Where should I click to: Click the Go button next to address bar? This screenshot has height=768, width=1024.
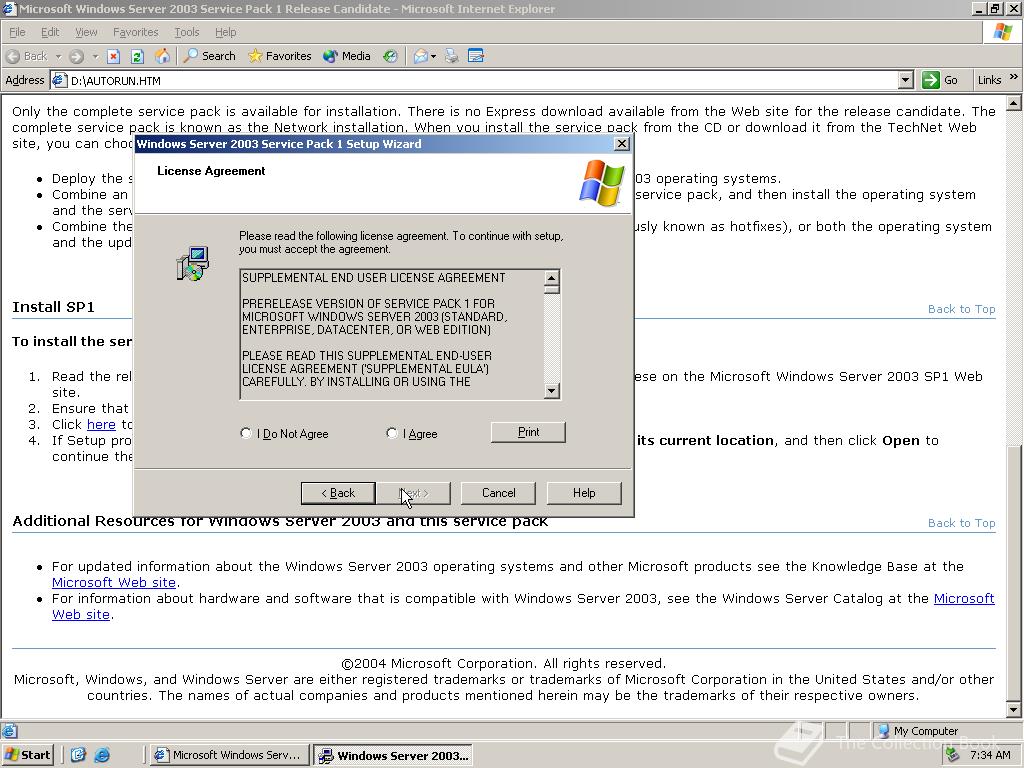[940, 80]
